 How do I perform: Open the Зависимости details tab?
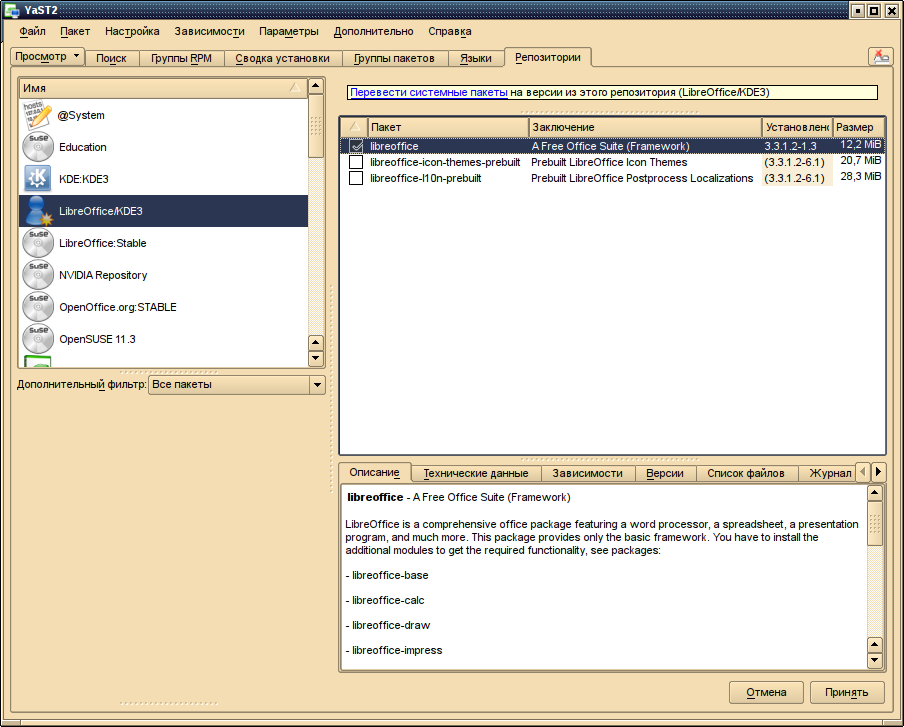click(x=587, y=473)
